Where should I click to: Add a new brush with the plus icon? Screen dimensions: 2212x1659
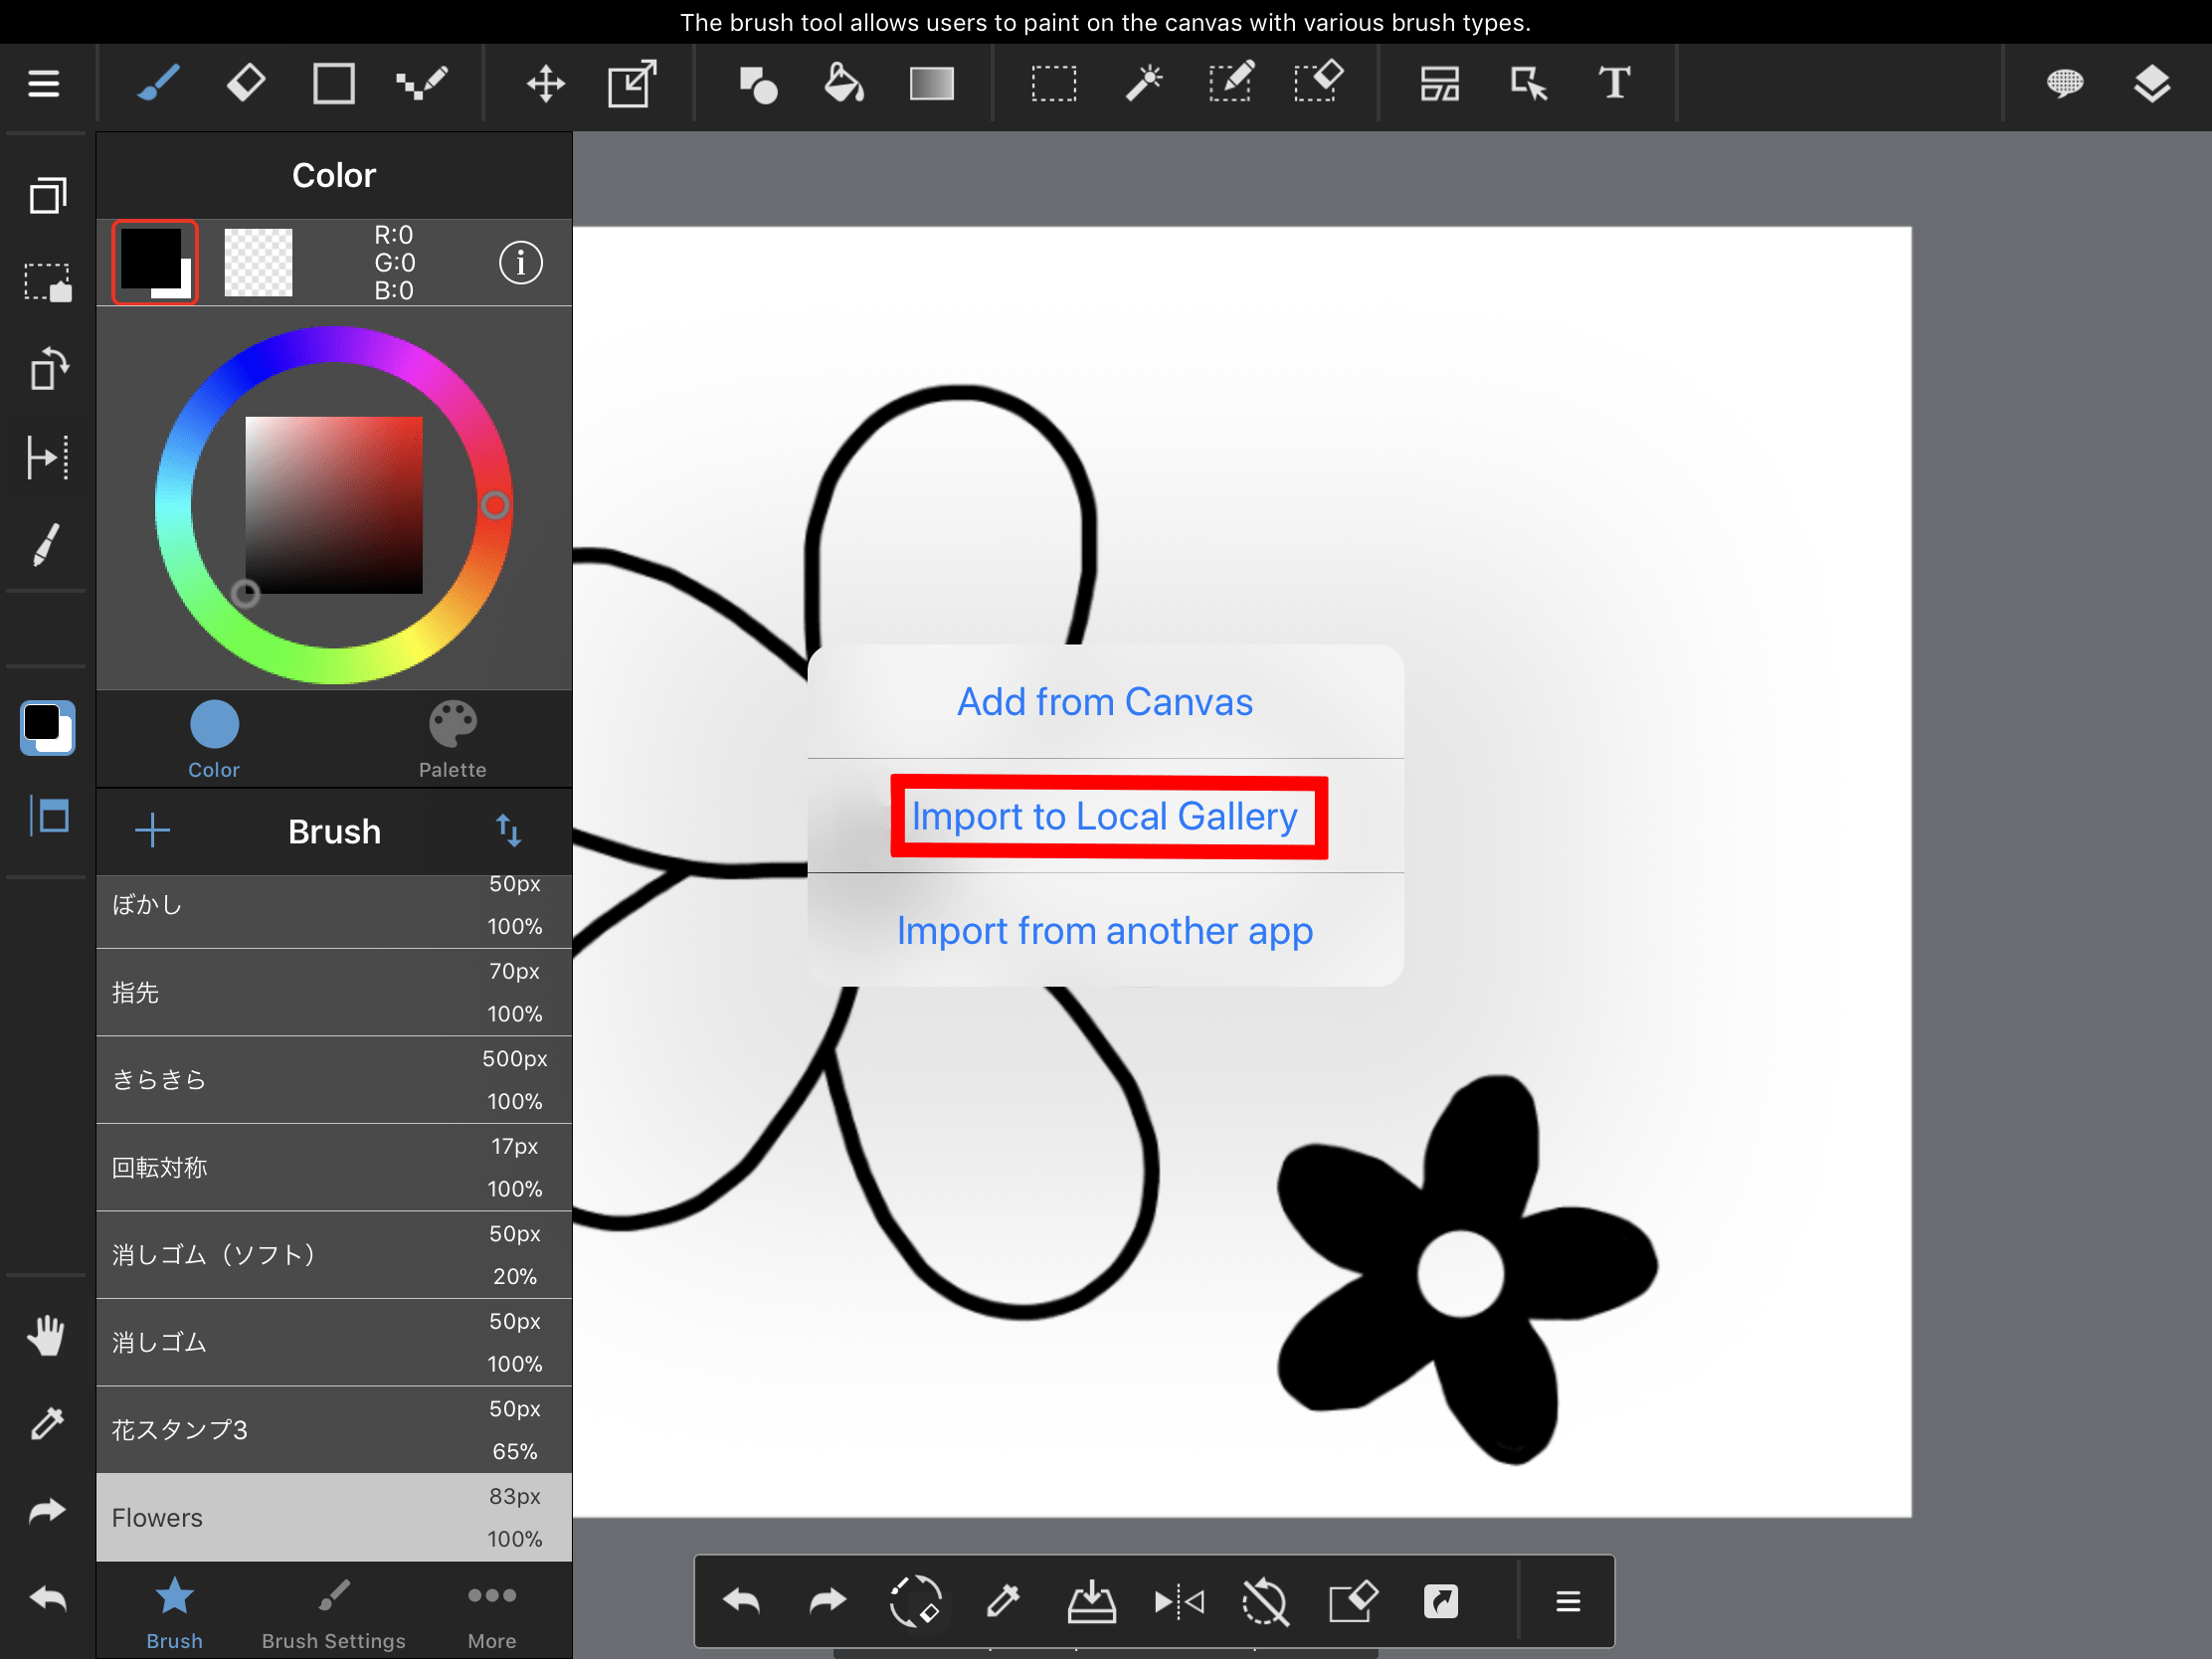(152, 831)
